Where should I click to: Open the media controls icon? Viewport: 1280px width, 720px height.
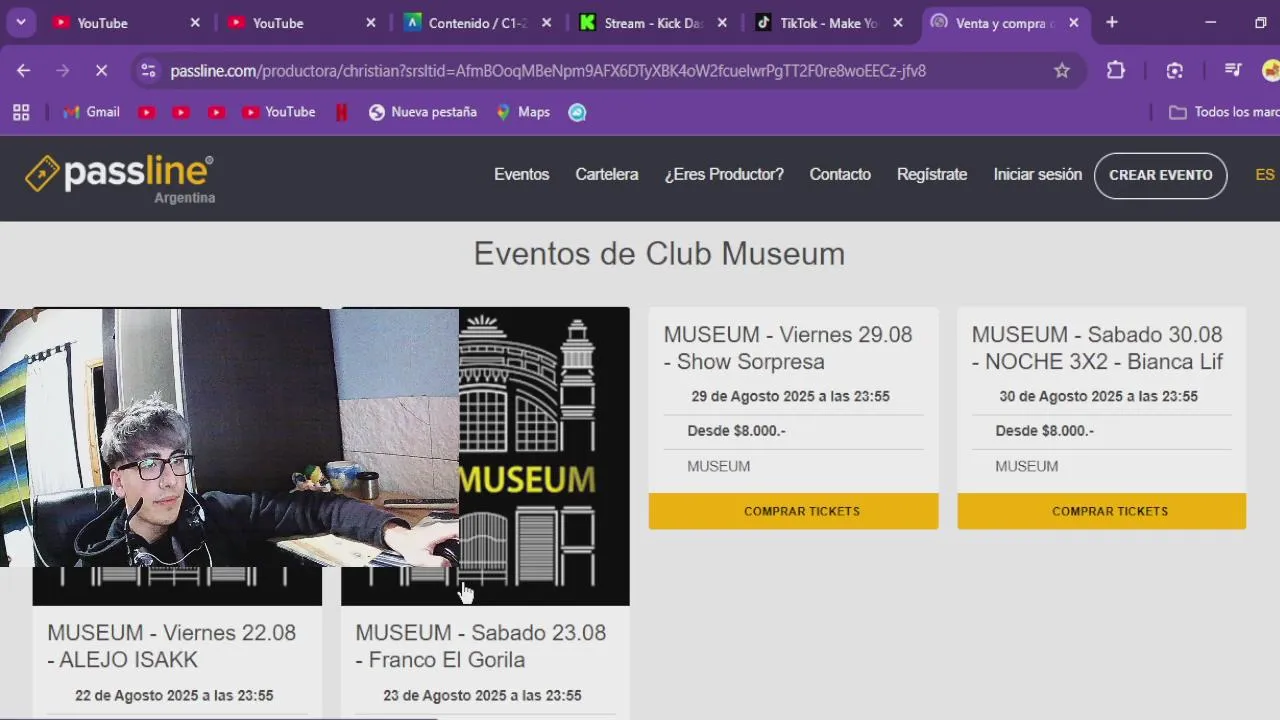point(1233,70)
